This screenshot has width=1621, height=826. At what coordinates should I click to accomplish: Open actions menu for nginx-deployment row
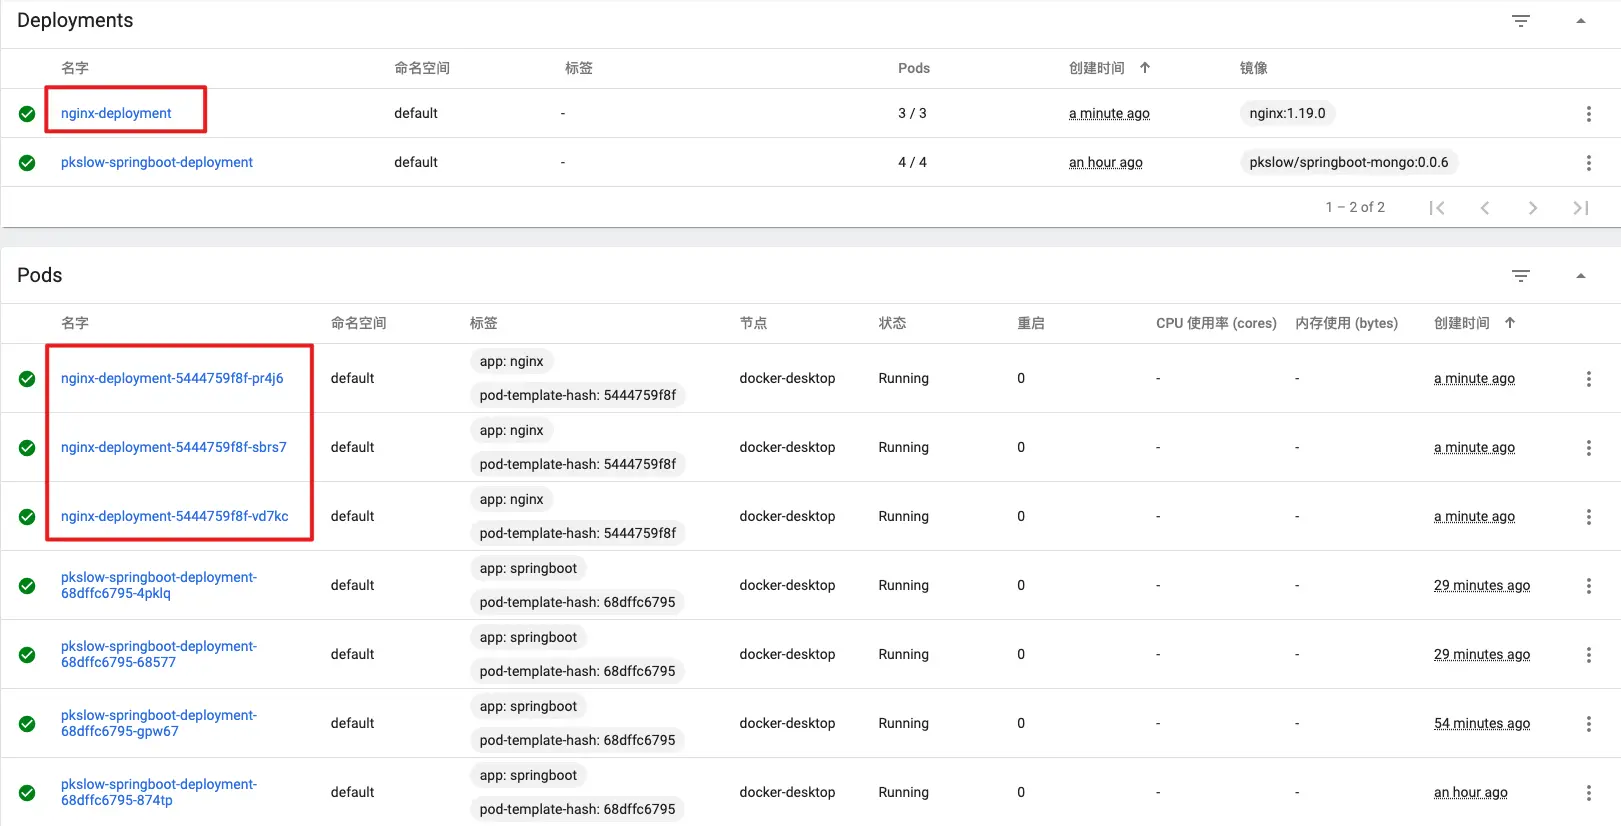point(1588,114)
